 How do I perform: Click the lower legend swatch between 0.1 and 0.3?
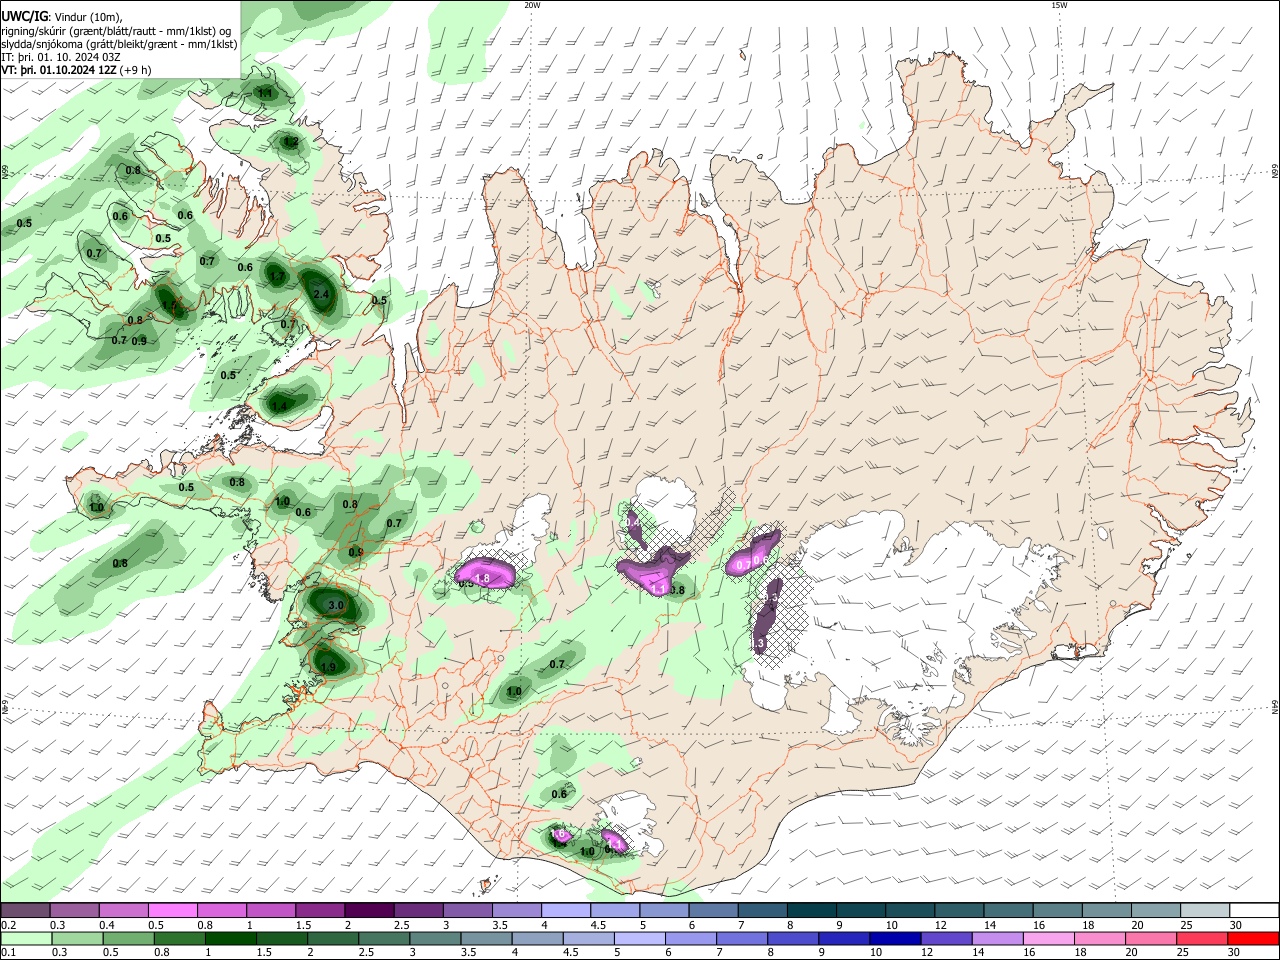pos(25,938)
